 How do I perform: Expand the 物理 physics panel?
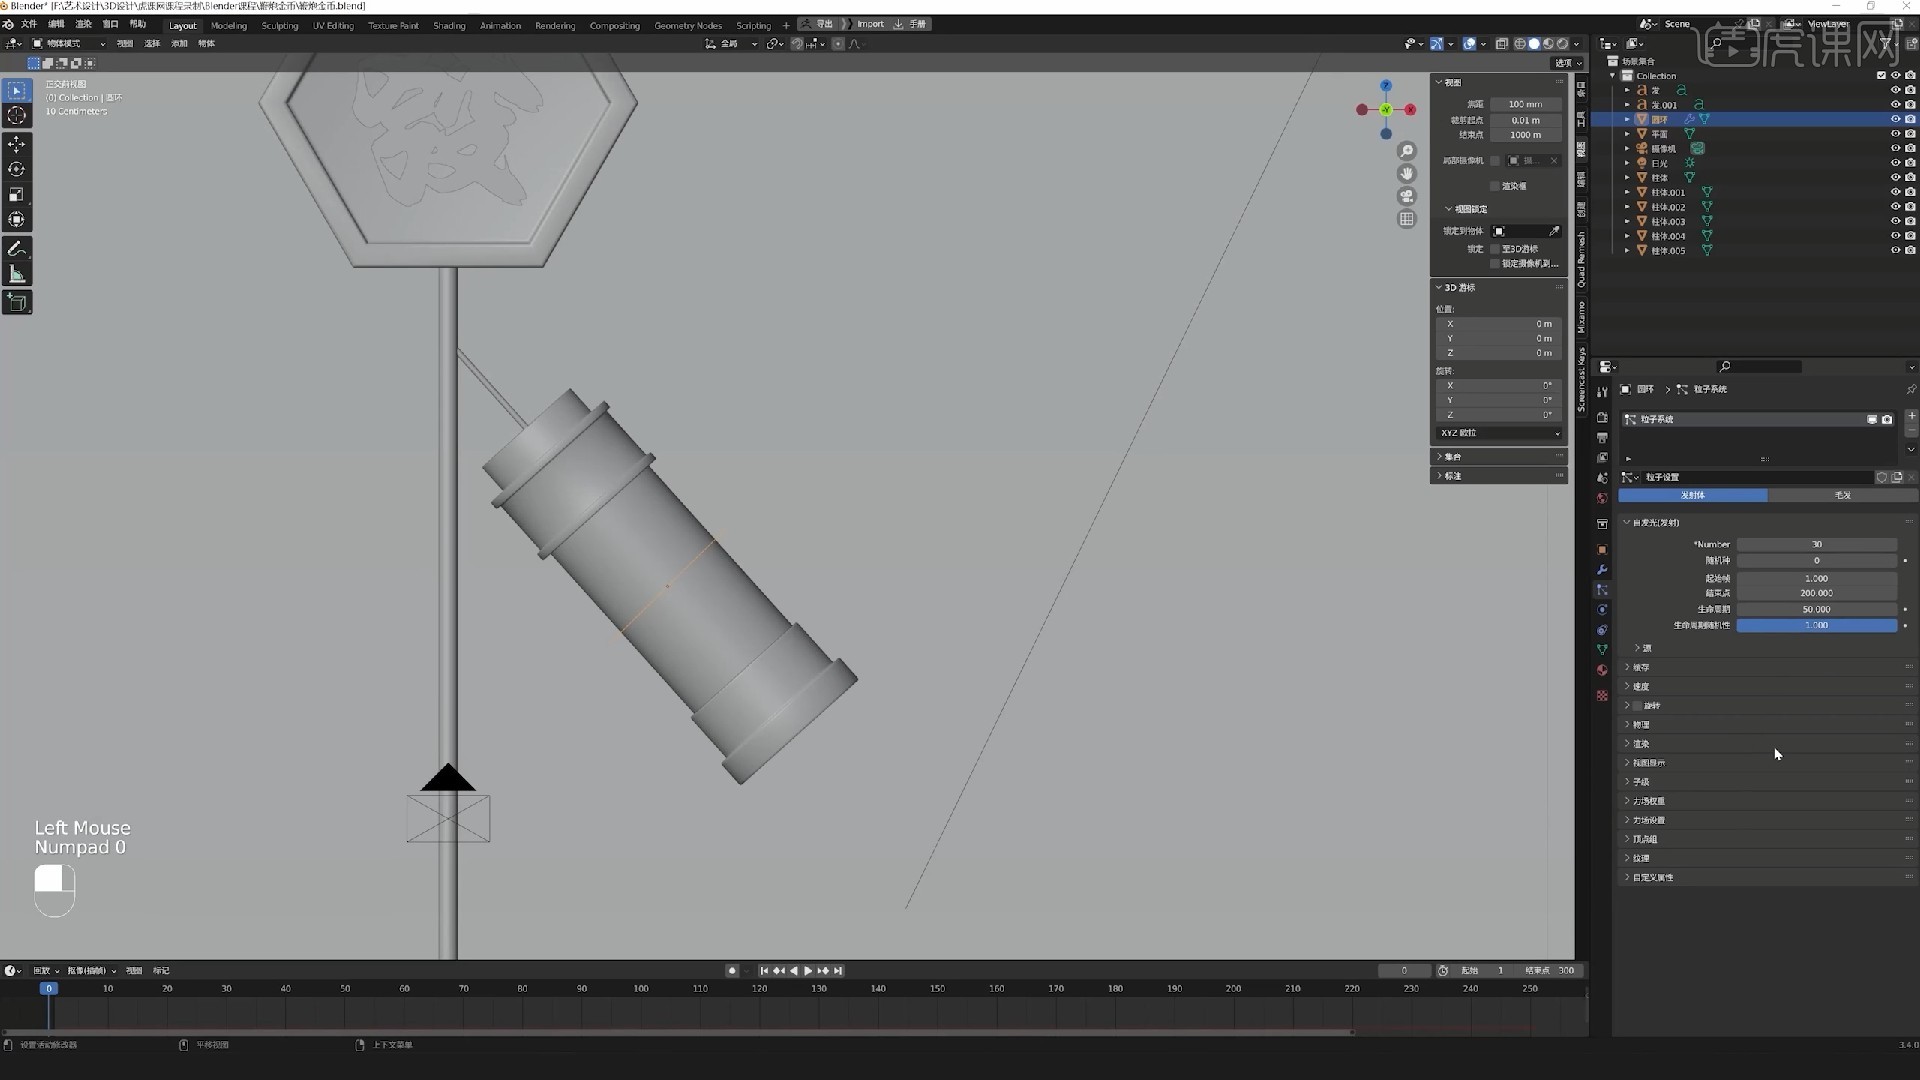click(x=1765, y=725)
